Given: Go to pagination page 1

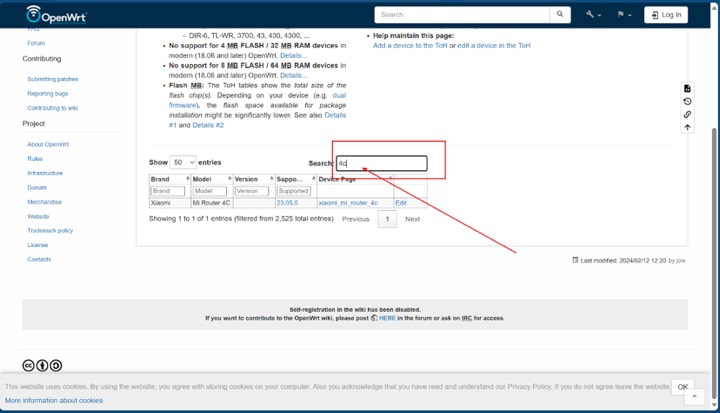Looking at the screenshot, I should [387, 219].
